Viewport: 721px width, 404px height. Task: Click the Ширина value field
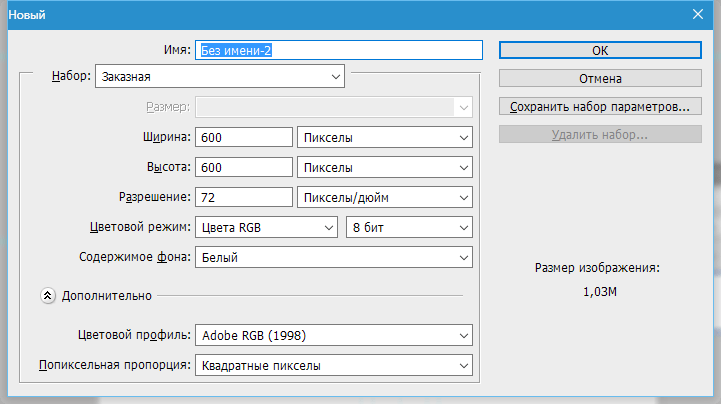(244, 137)
